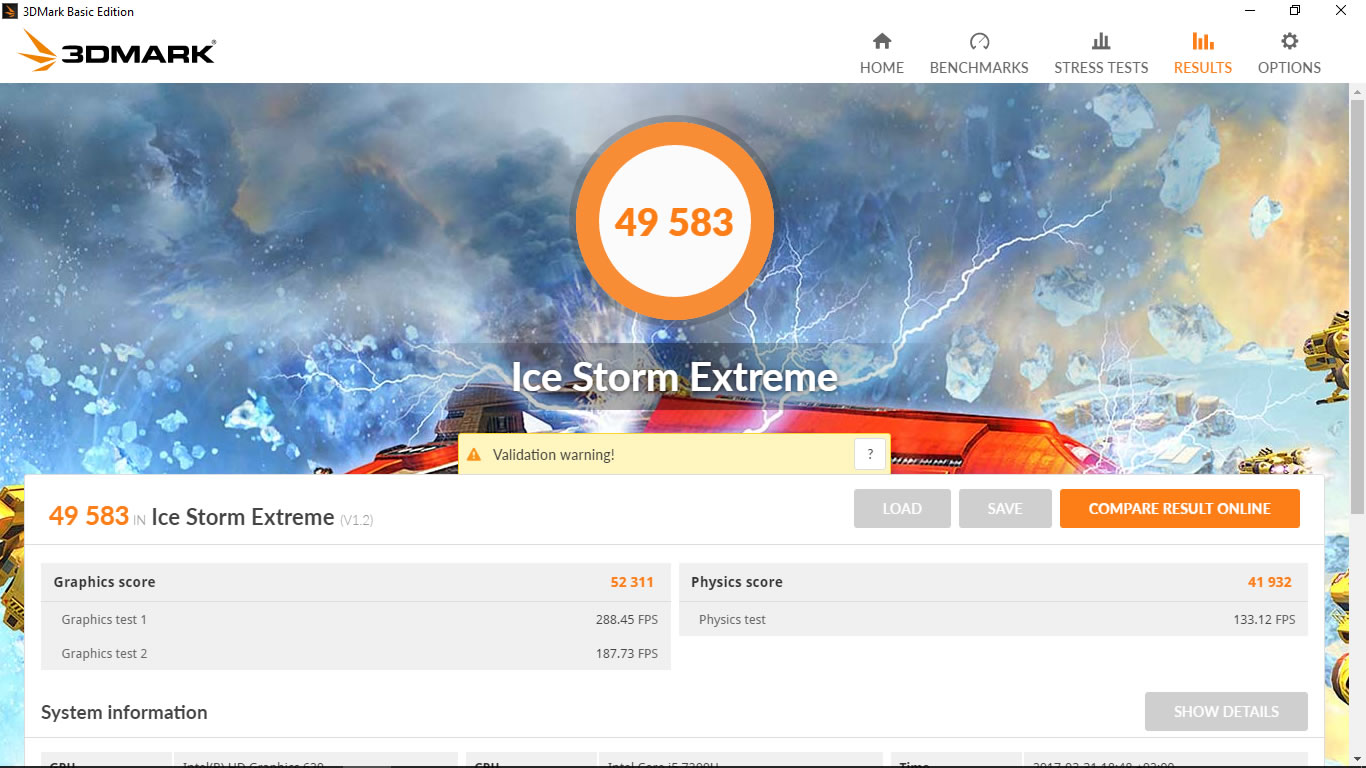The width and height of the screenshot is (1366, 768).
Task: Open the Home tab house icon
Action: point(882,41)
